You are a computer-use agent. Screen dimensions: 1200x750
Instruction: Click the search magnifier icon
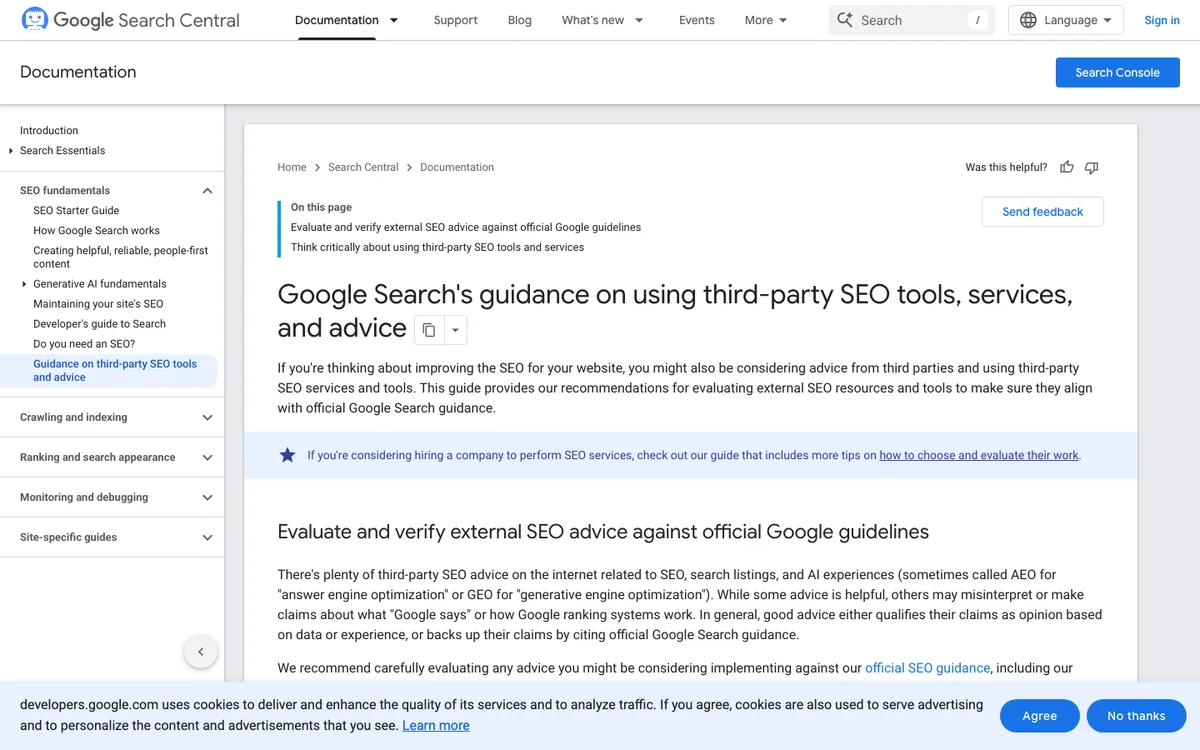pos(845,20)
